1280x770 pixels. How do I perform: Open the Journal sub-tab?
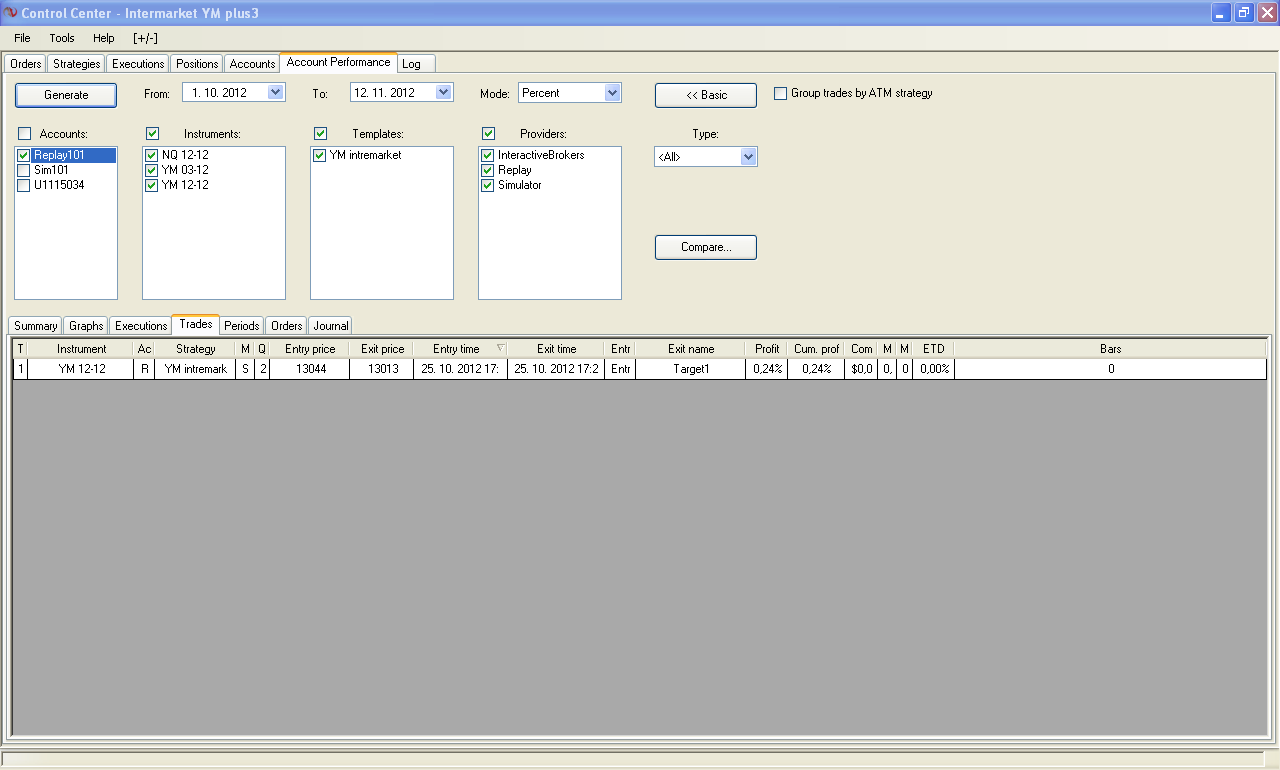click(331, 326)
